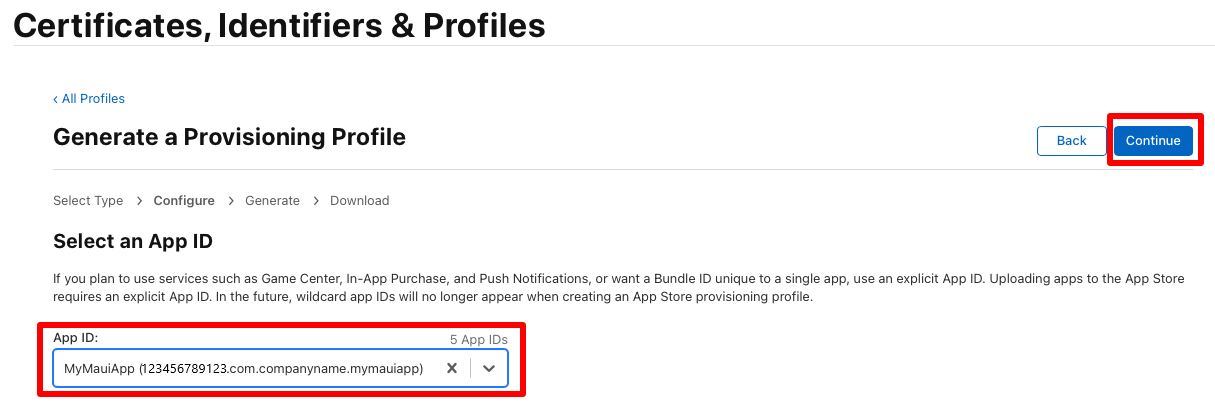This screenshot has height=404, width=1215.
Task: Expand the App ID dropdown arrow
Action: pyautogui.click(x=489, y=368)
